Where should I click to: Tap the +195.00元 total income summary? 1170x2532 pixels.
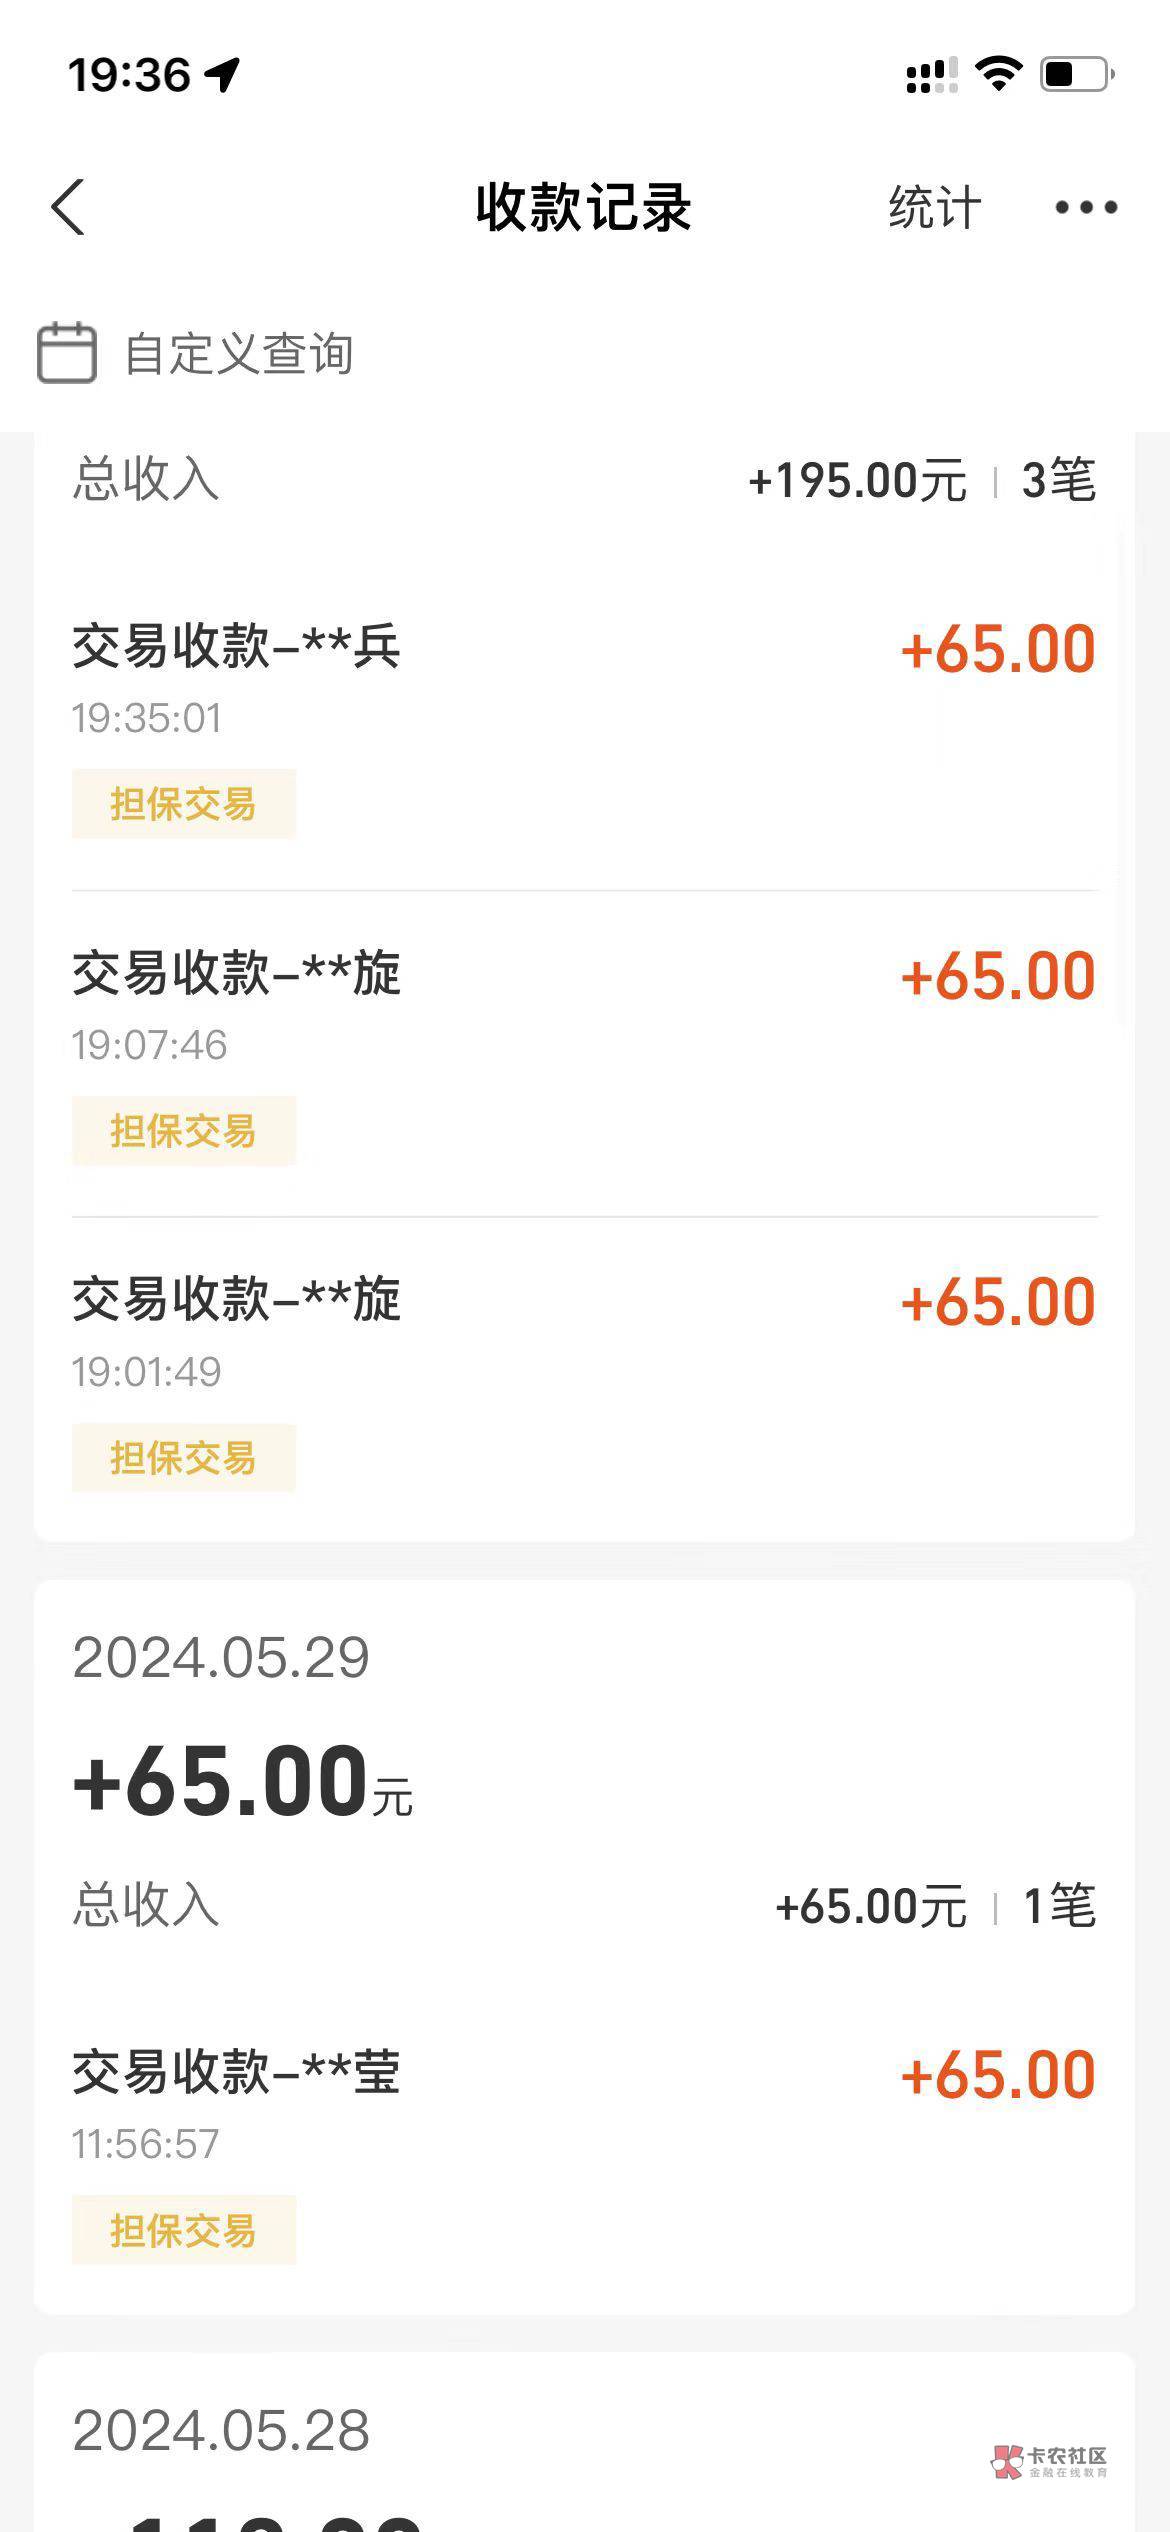tap(857, 481)
